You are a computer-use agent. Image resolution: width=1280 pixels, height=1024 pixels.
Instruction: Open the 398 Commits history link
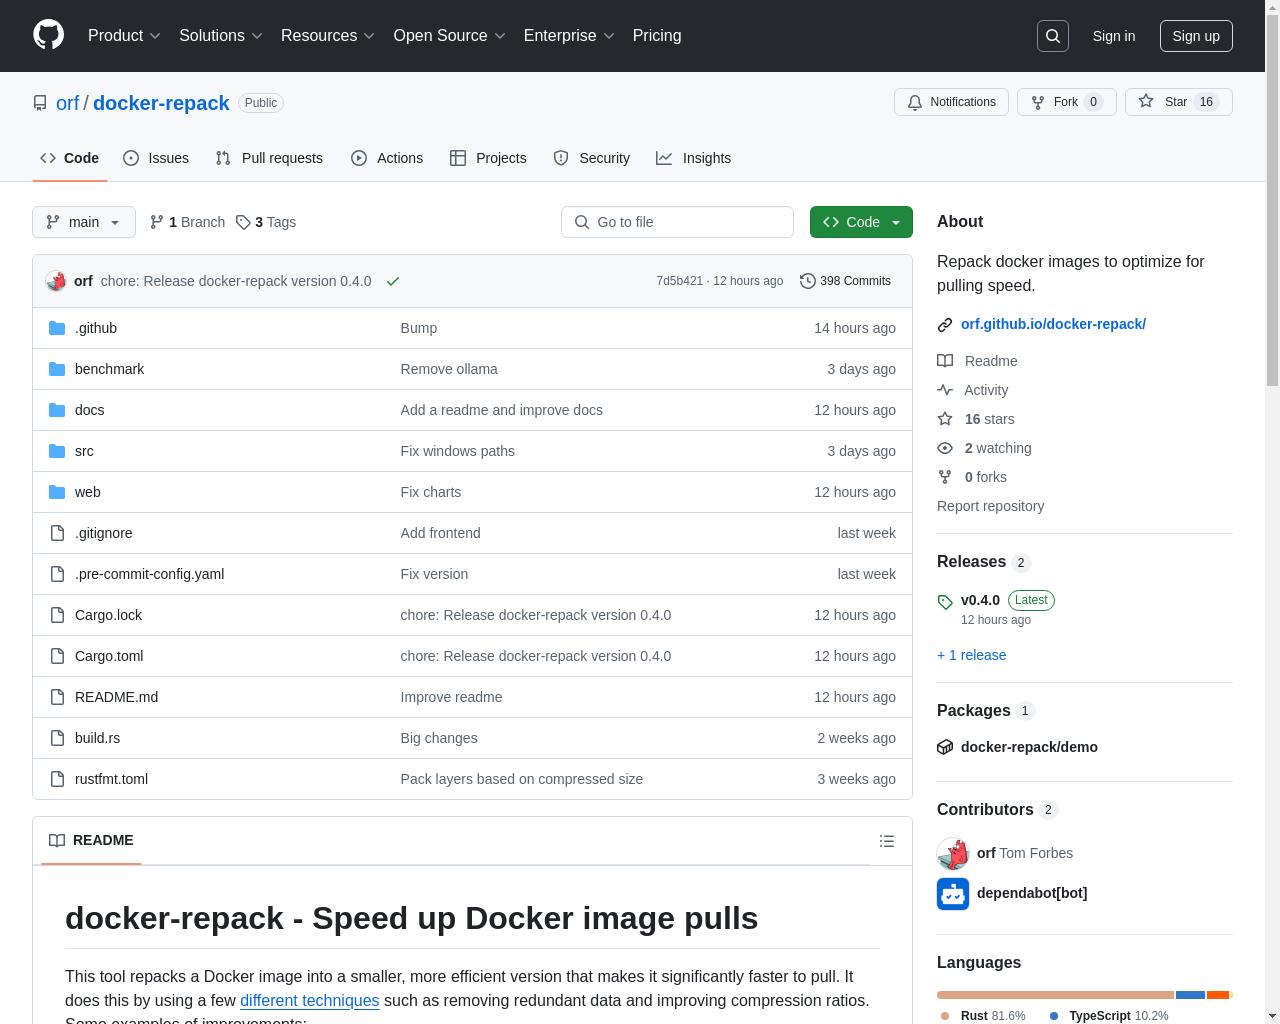tap(846, 281)
